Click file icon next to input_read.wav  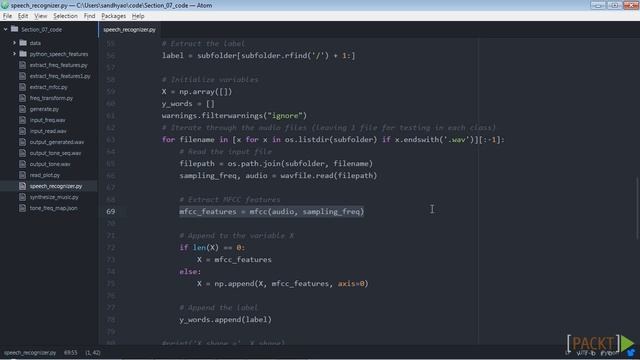pos(22,131)
